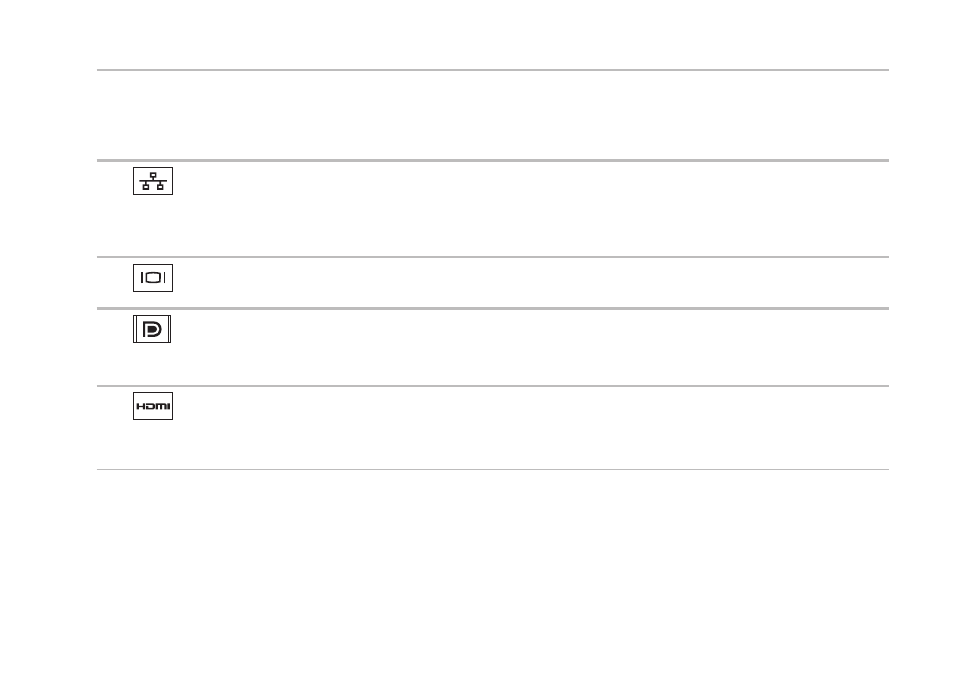
Task: Click the blank description area of the DisplayPort row
Action: coord(531,347)
